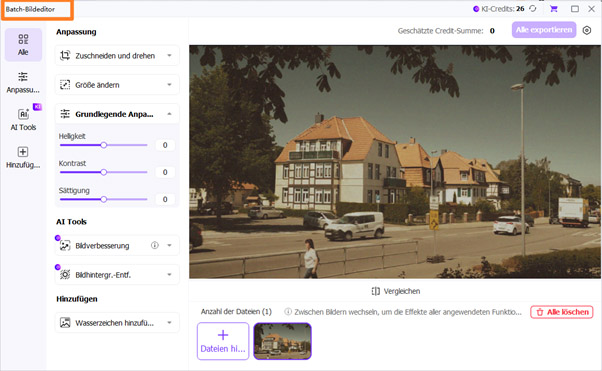602x371 pixels.
Task: Expand the Bildhintergr.-Entf. dropdown arrow
Action: click(169, 275)
